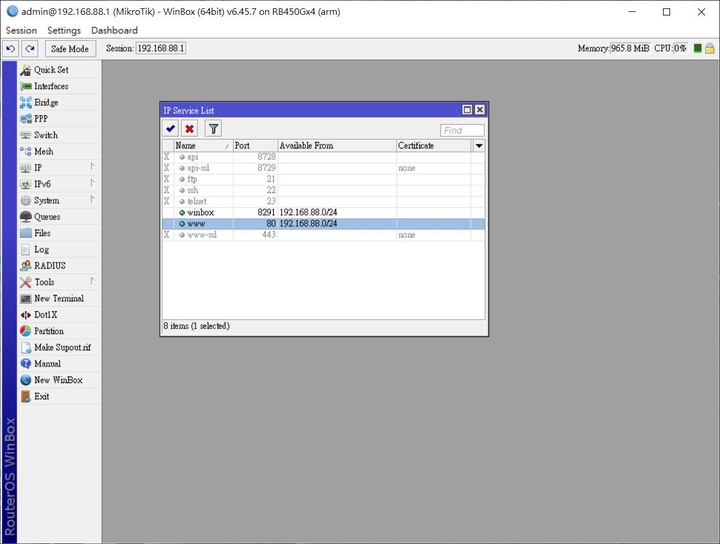Sort by Certificate column header
Screen dimensions: 720x544
434,146
